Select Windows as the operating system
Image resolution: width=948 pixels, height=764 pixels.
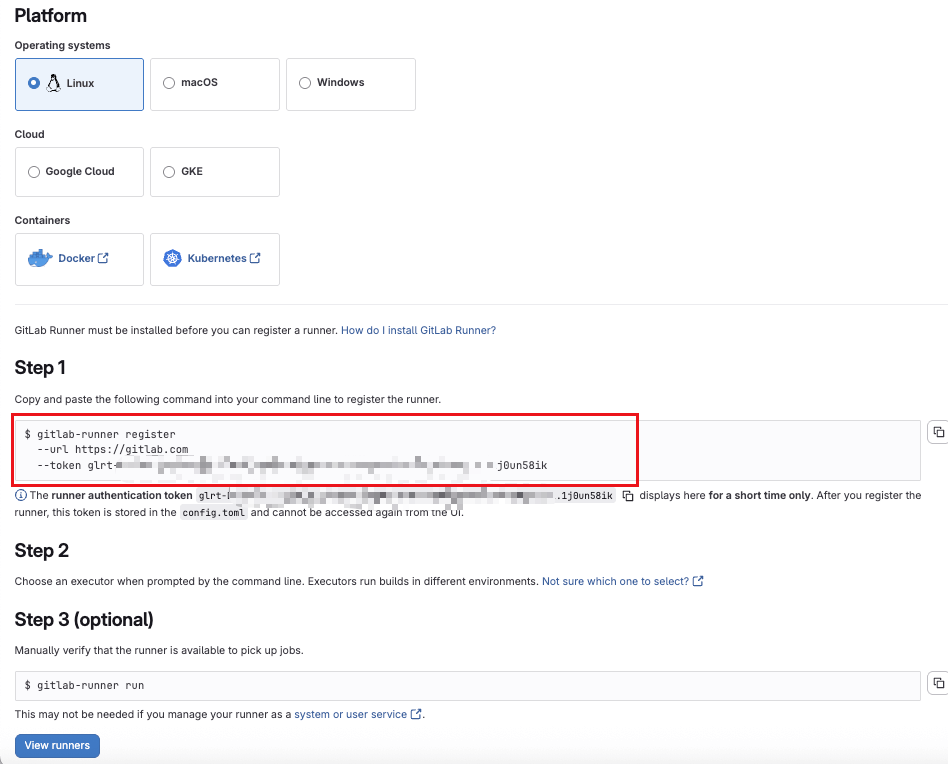pos(305,83)
